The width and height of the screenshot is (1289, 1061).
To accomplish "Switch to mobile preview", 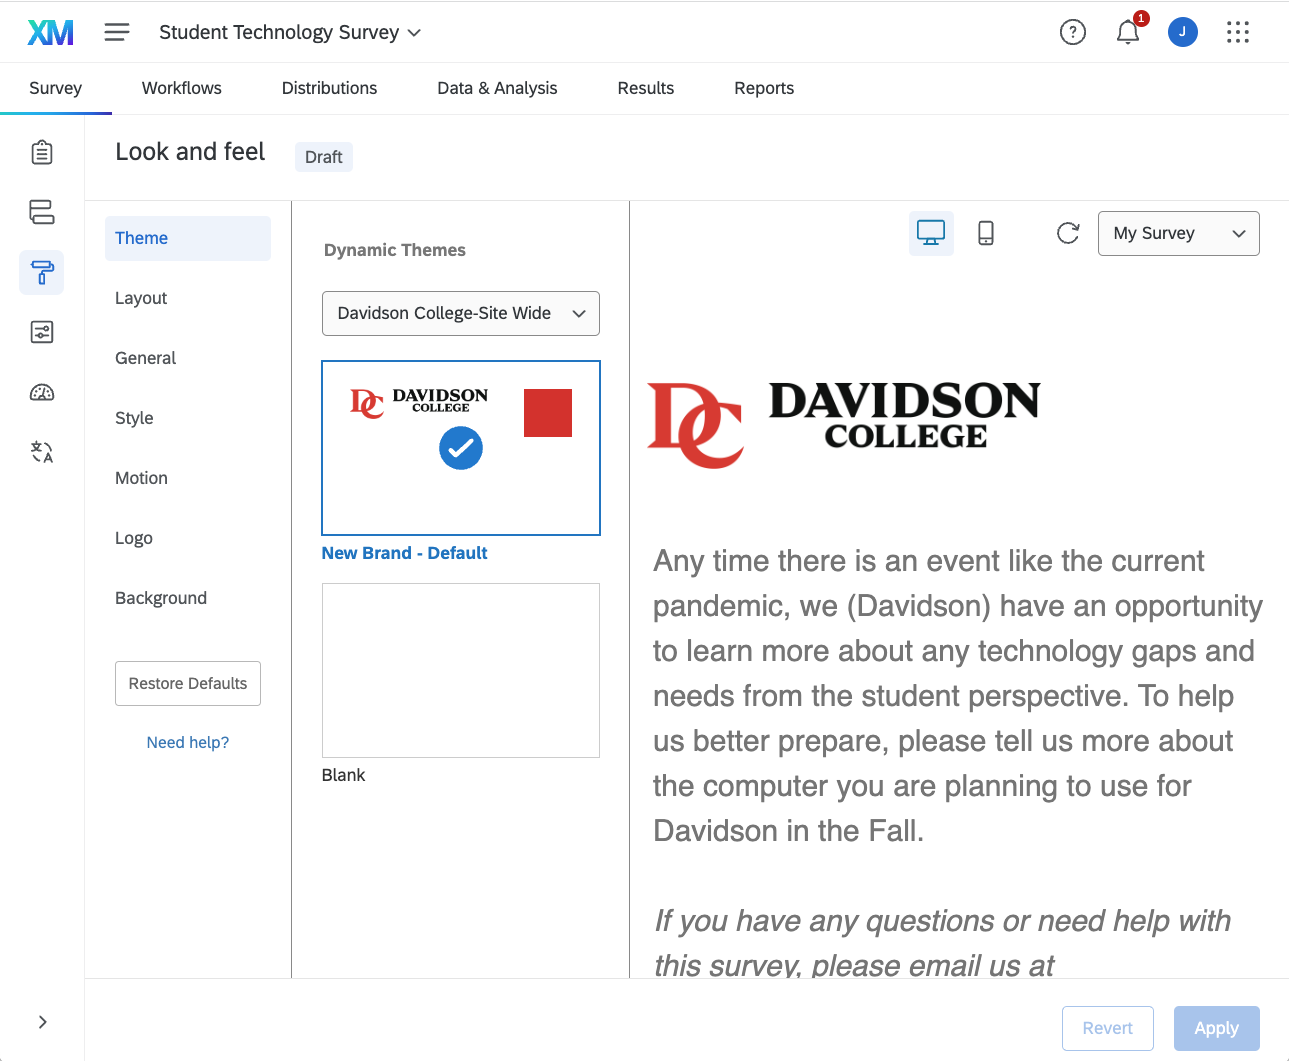I will 986,233.
